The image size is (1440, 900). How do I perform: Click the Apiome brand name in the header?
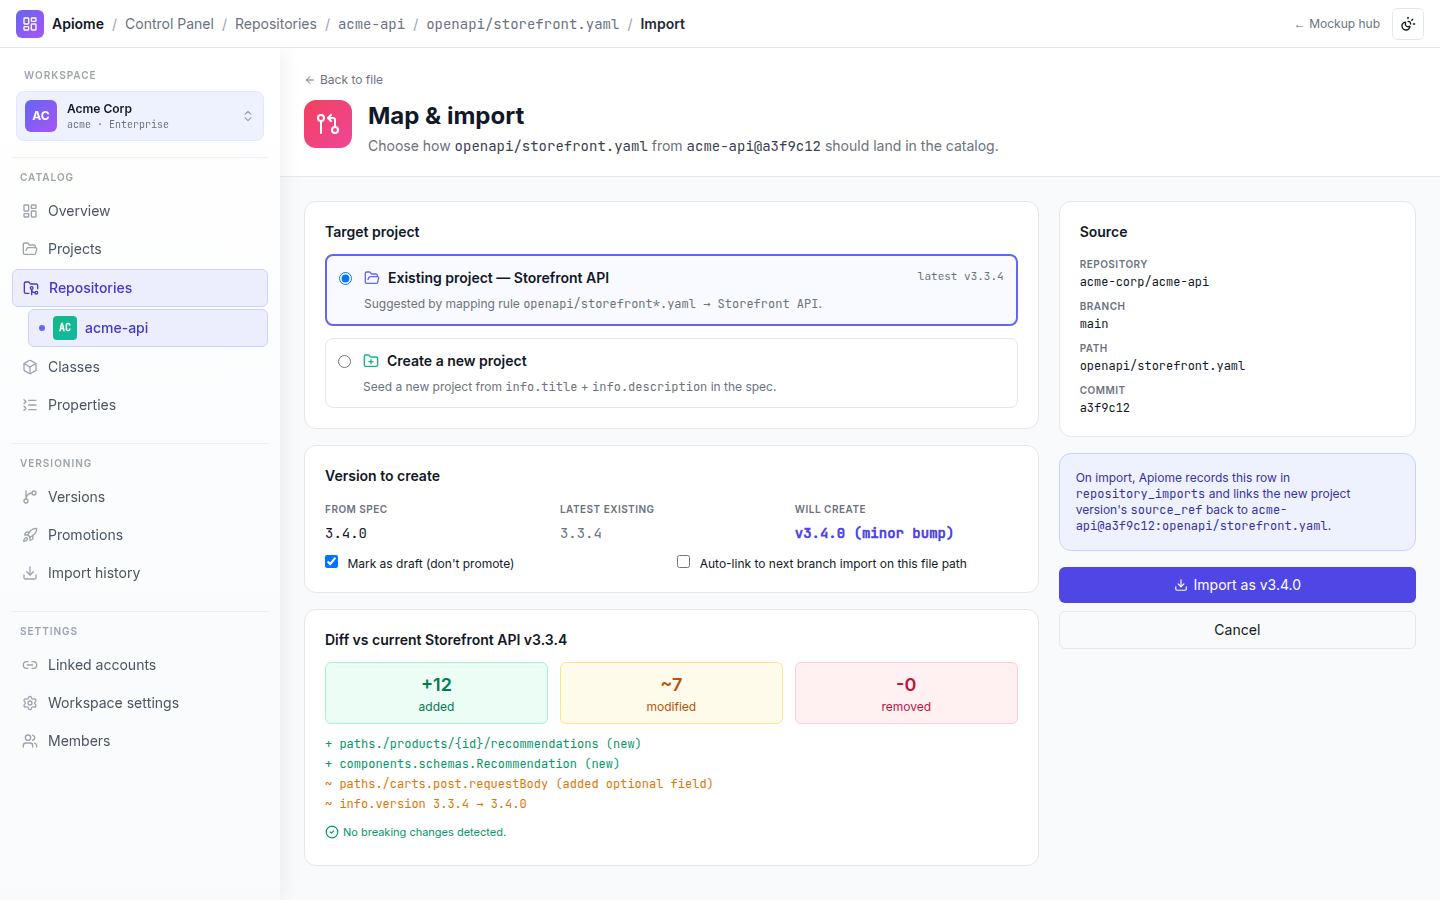click(78, 24)
